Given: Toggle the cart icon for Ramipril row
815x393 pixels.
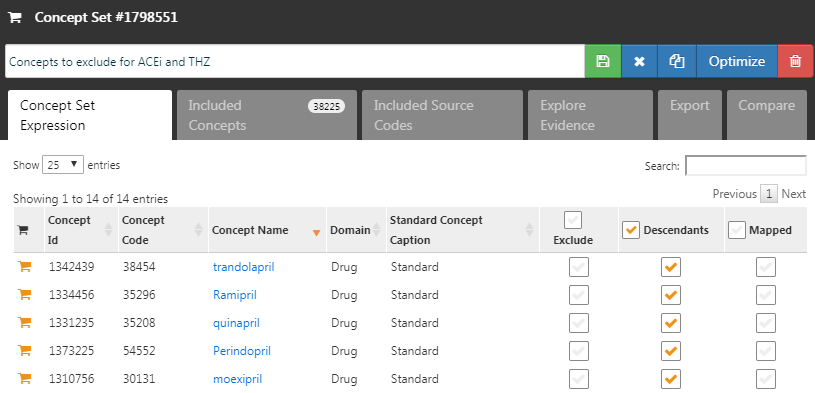Looking at the screenshot, I should point(24,295).
